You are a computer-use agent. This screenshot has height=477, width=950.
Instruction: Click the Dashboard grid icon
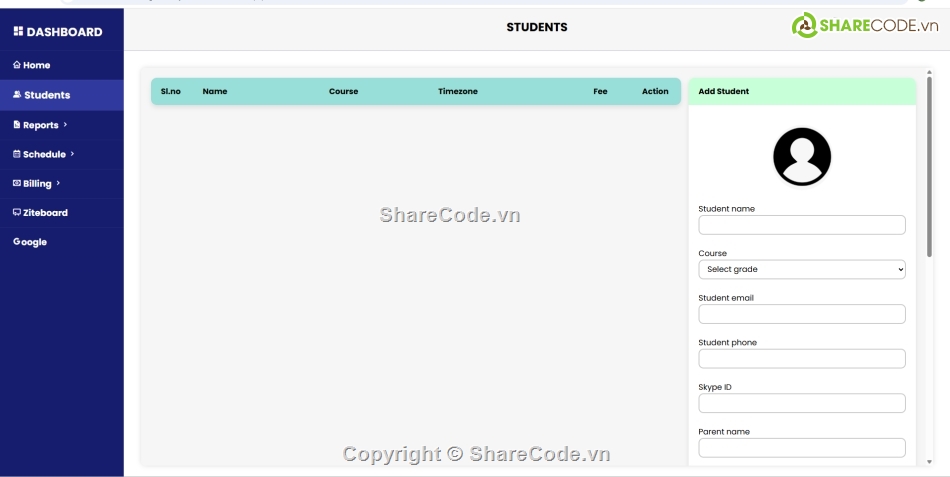click(x=18, y=32)
